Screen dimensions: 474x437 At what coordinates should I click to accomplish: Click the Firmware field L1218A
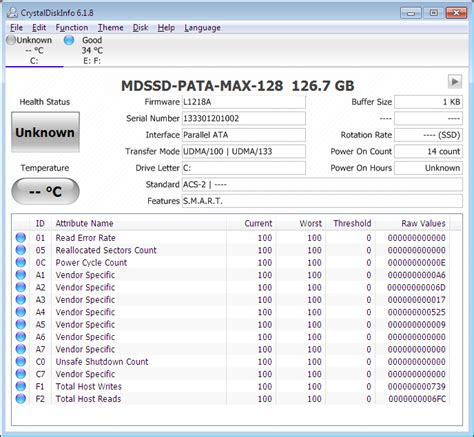point(244,102)
